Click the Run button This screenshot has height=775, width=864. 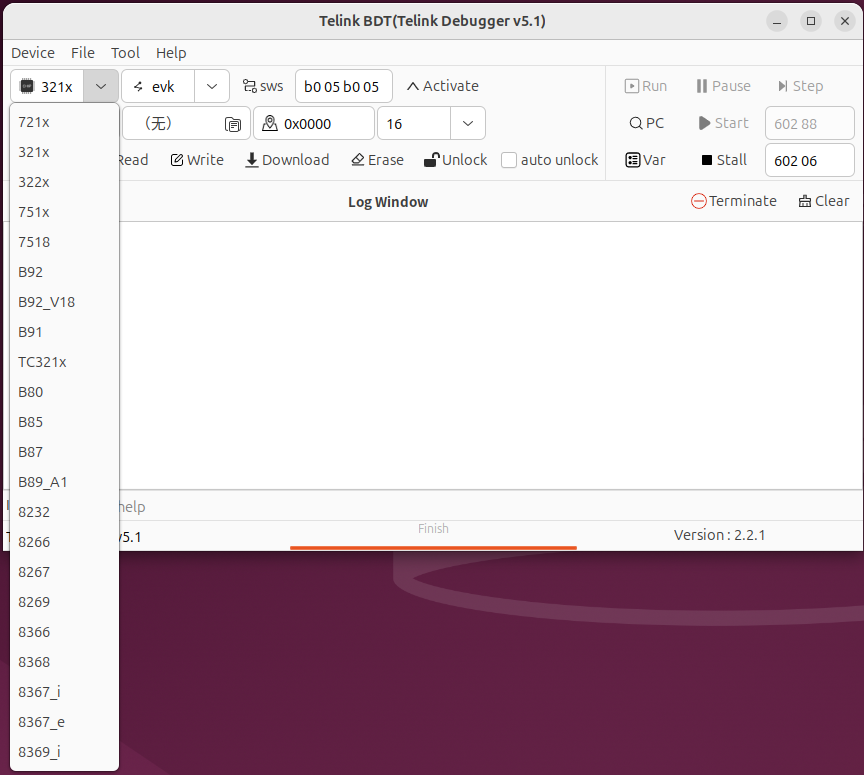tap(645, 86)
